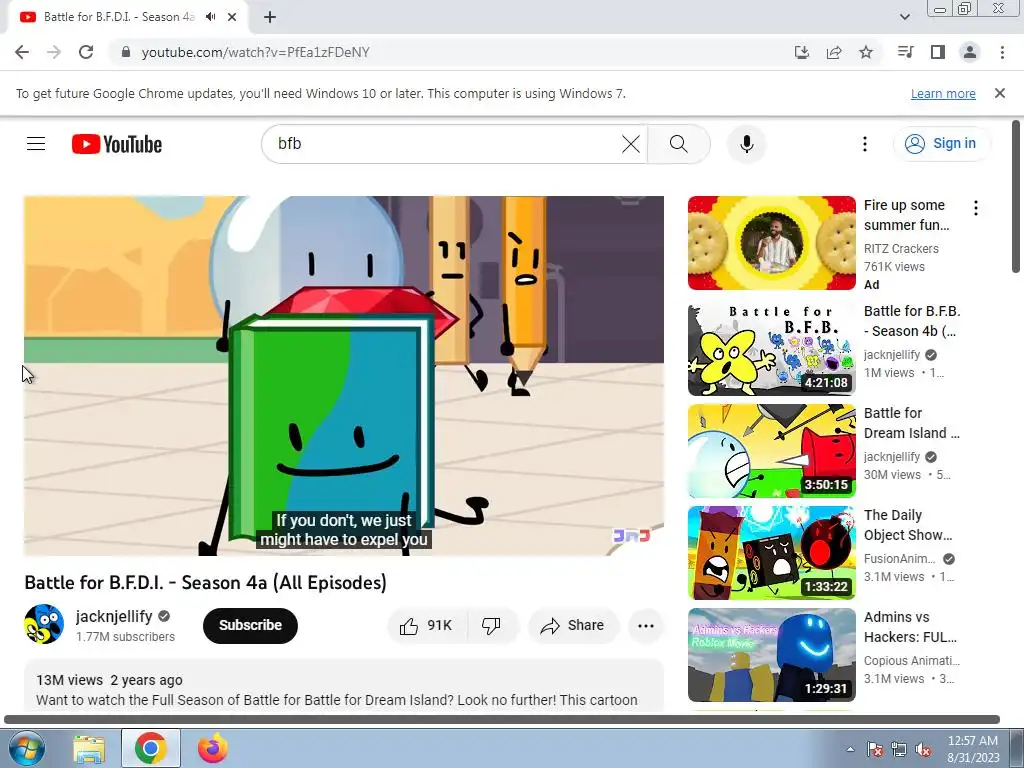This screenshot has width=1024, height=768.
Task: Open the Windows Start menu
Action: point(26,748)
